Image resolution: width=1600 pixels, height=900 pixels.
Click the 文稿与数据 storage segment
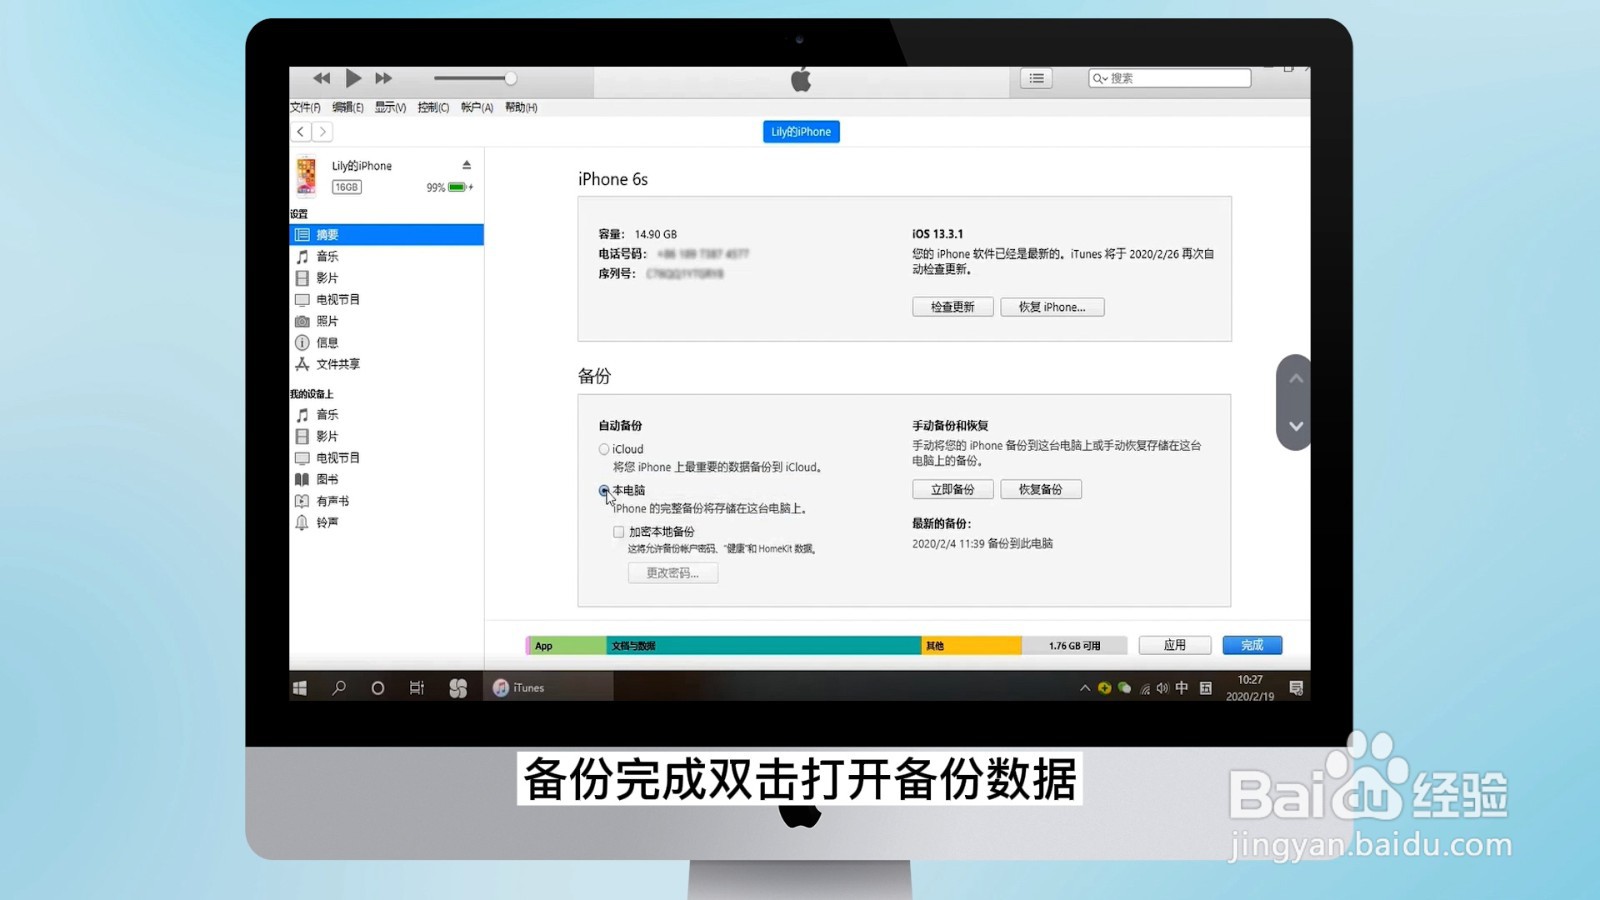tap(763, 646)
